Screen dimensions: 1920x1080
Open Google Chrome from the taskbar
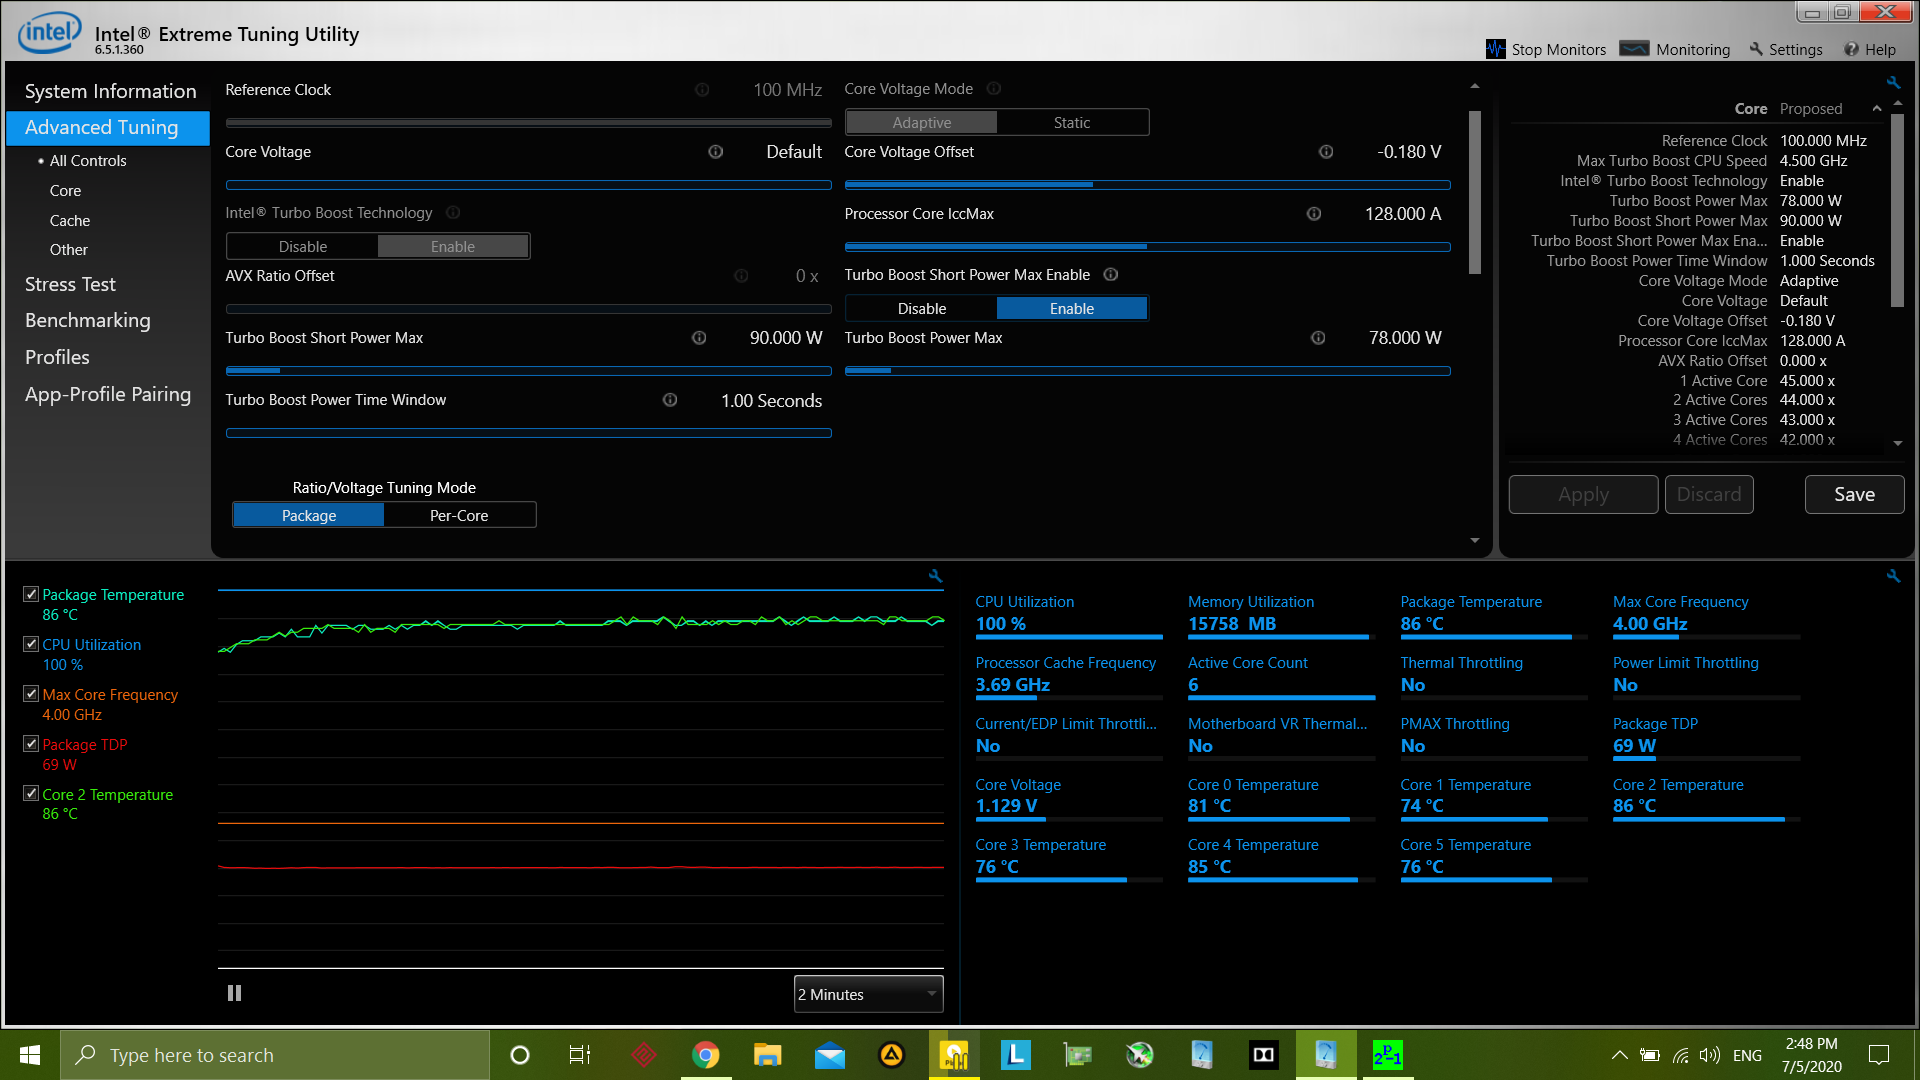(x=706, y=1055)
